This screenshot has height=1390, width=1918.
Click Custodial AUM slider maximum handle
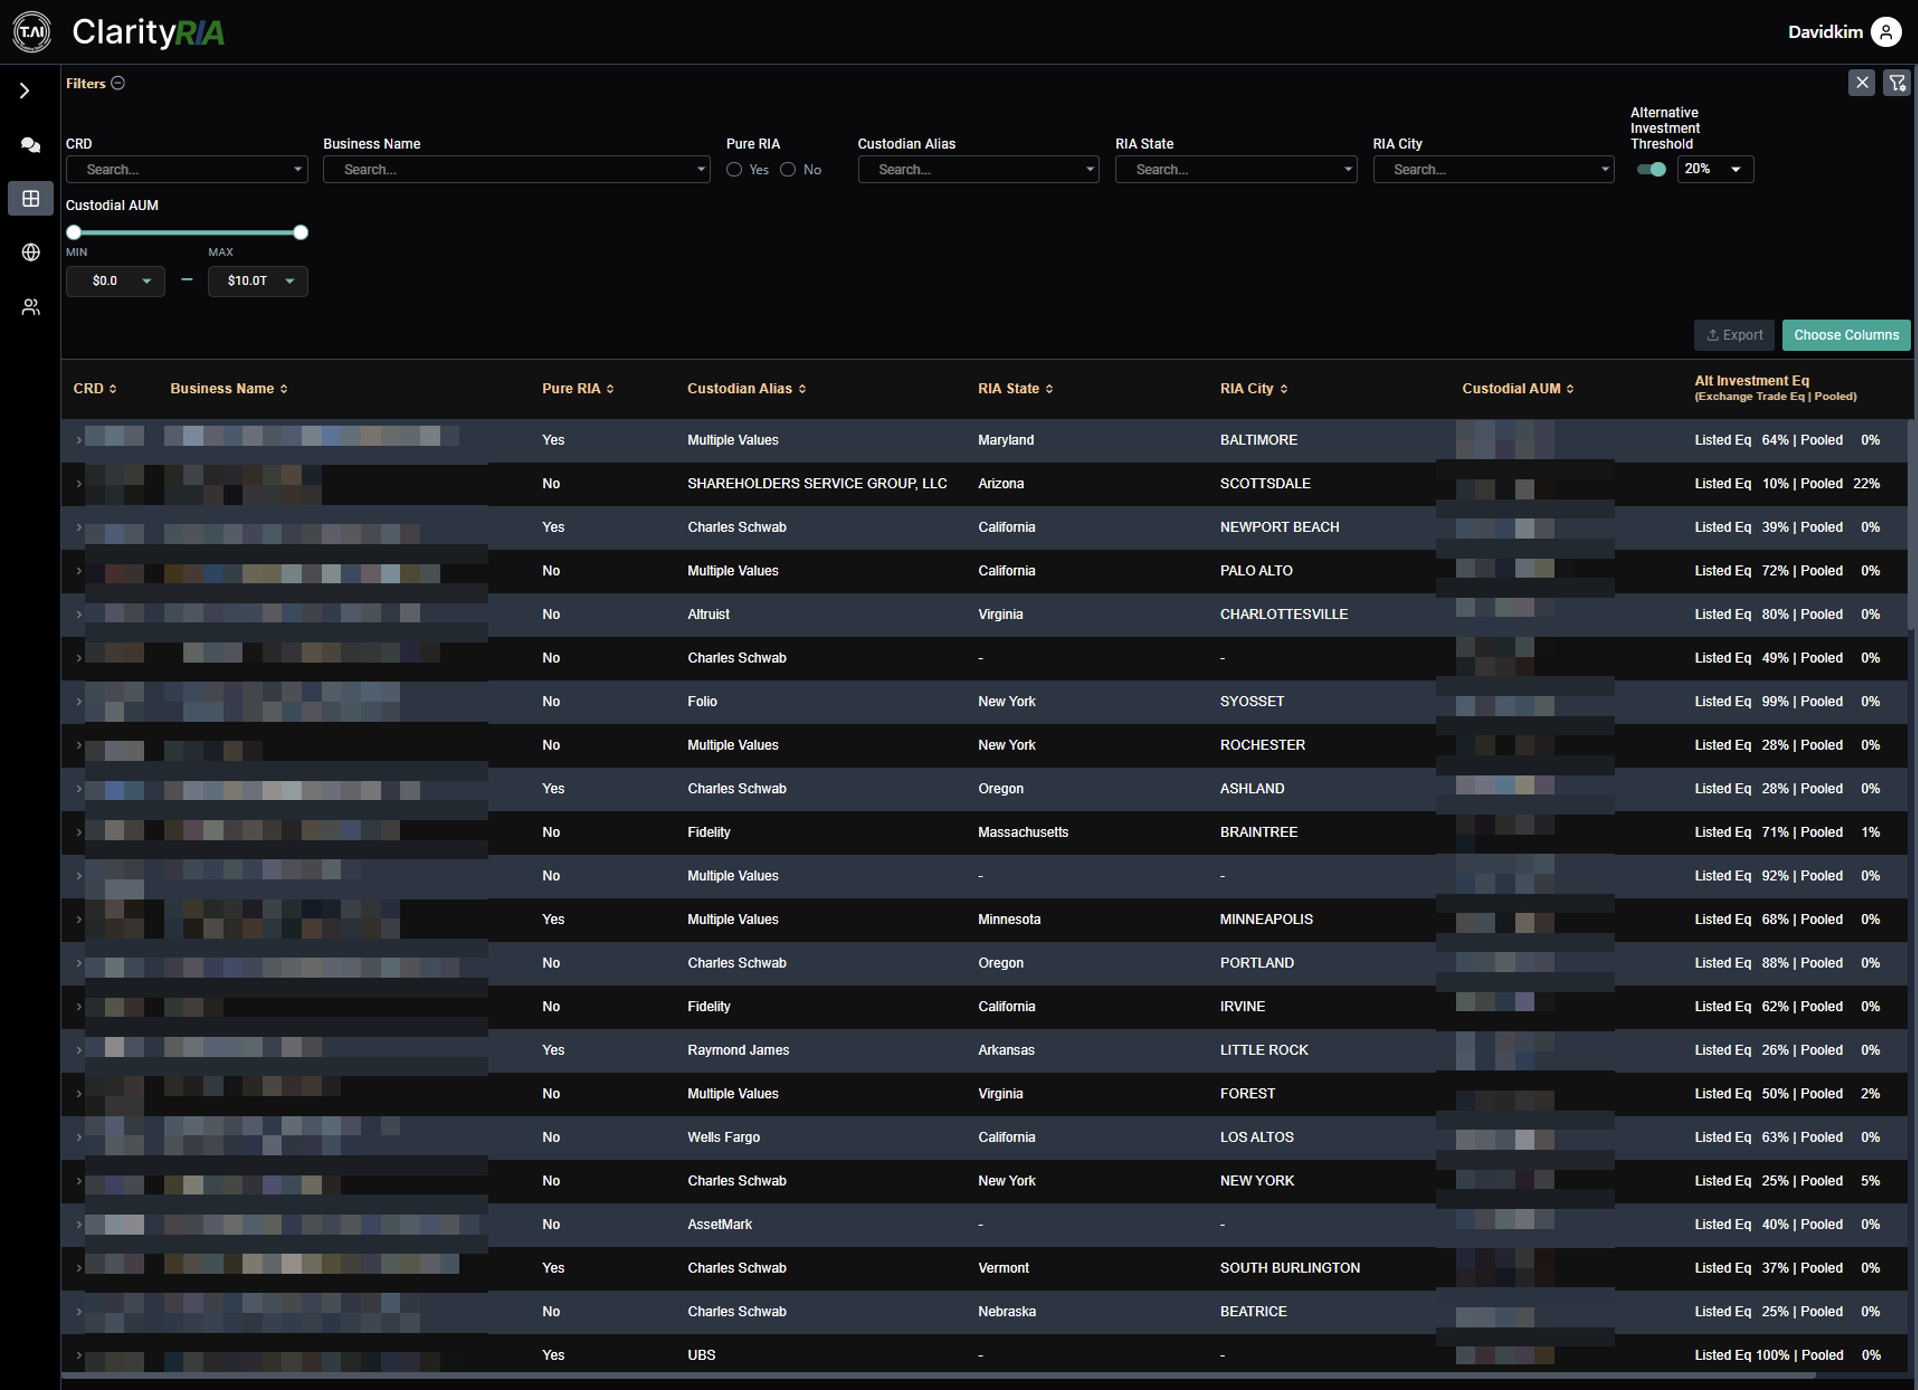(x=300, y=232)
